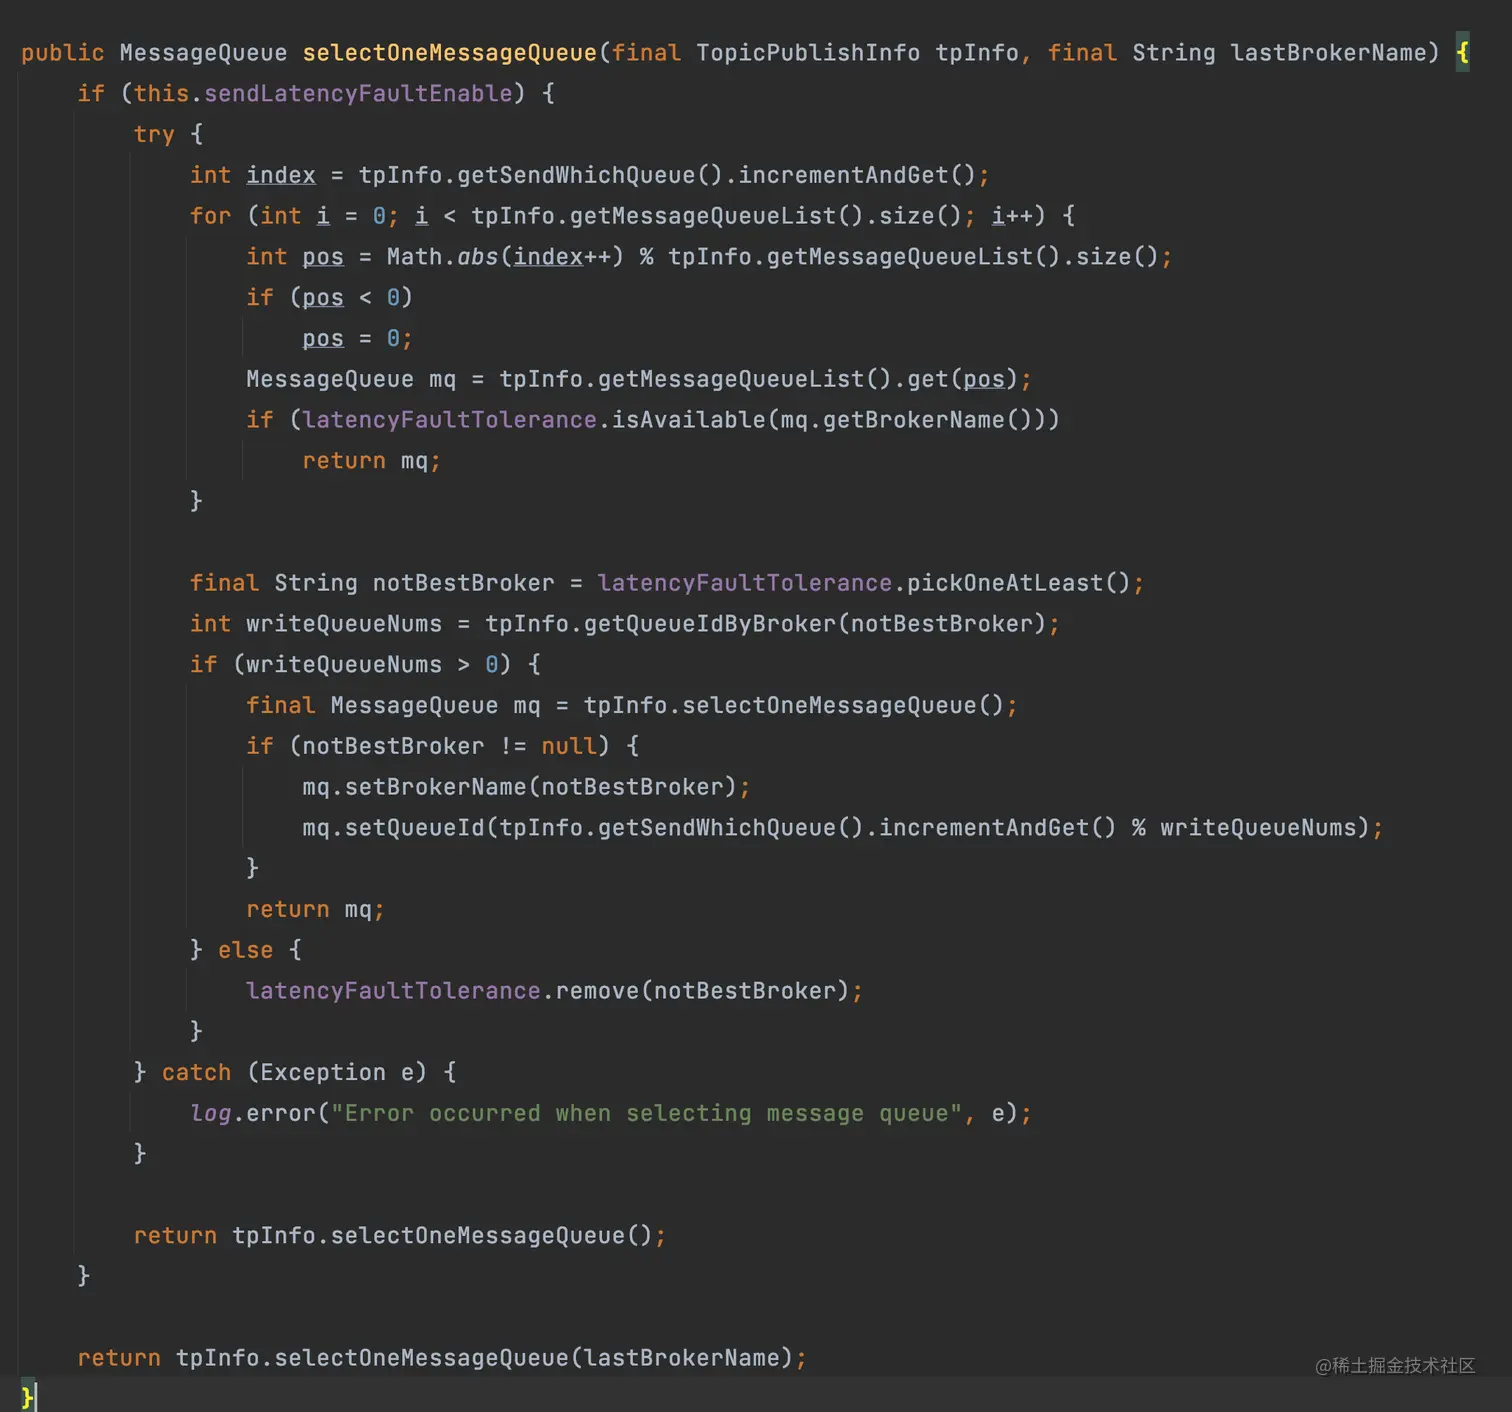Click 'return mq;' inside the for loop
The image size is (1512, 1412).
tap(371, 461)
